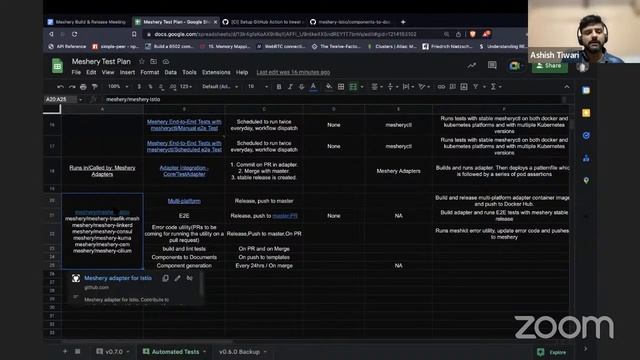The image size is (640, 360).
Task: Click the activity trend icon in header
Action: coord(472,65)
